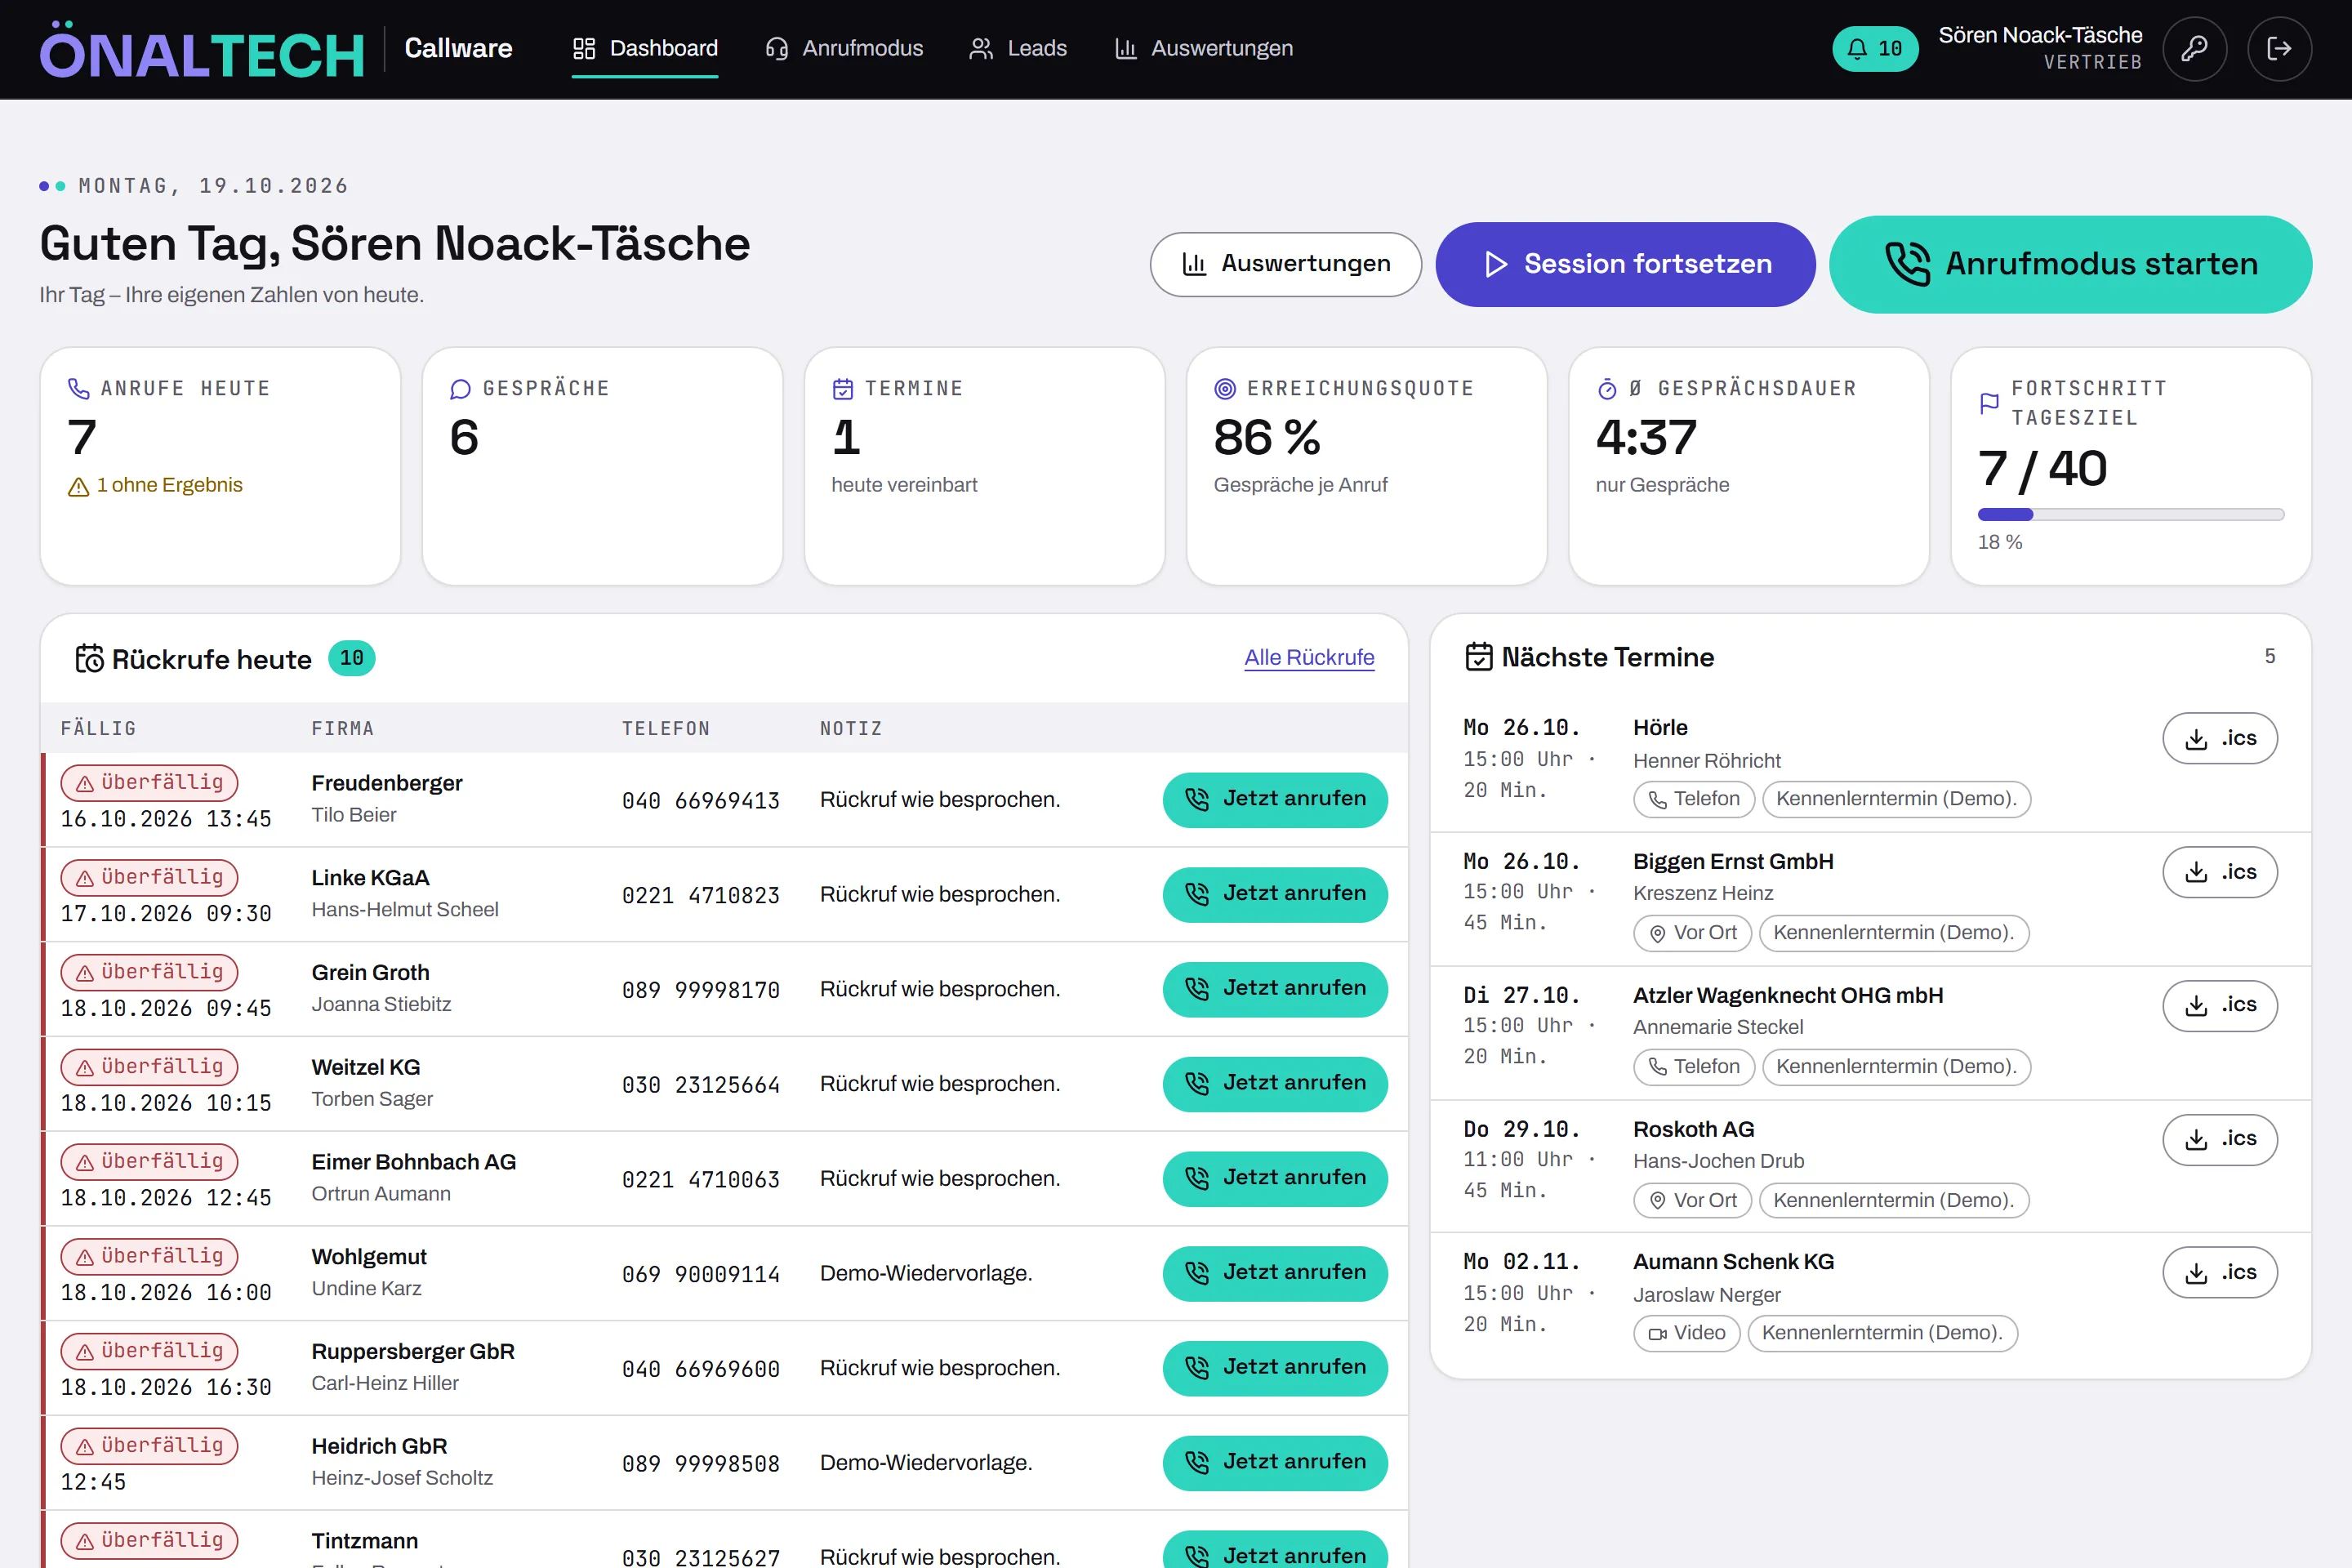
Task: Click the Nächste Termine calendar icon
Action: (x=1478, y=656)
